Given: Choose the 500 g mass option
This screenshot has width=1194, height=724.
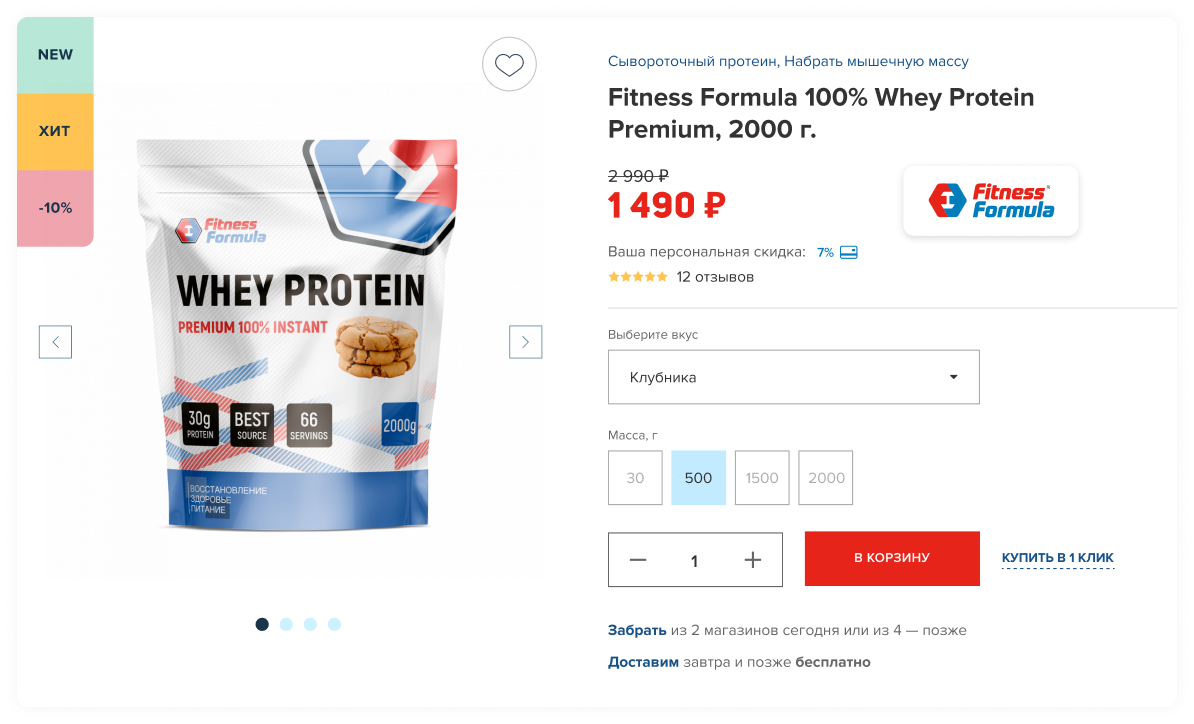Looking at the screenshot, I should pyautogui.click(x=698, y=478).
